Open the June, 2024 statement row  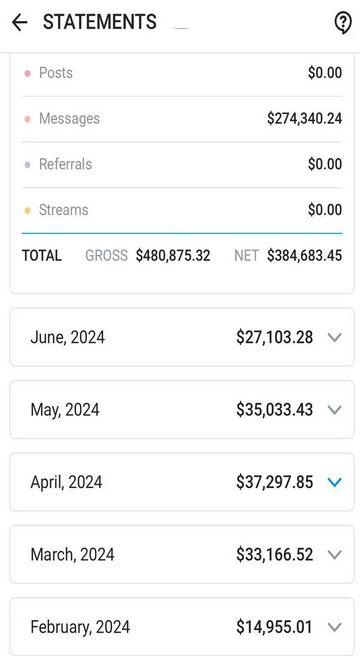point(182,337)
